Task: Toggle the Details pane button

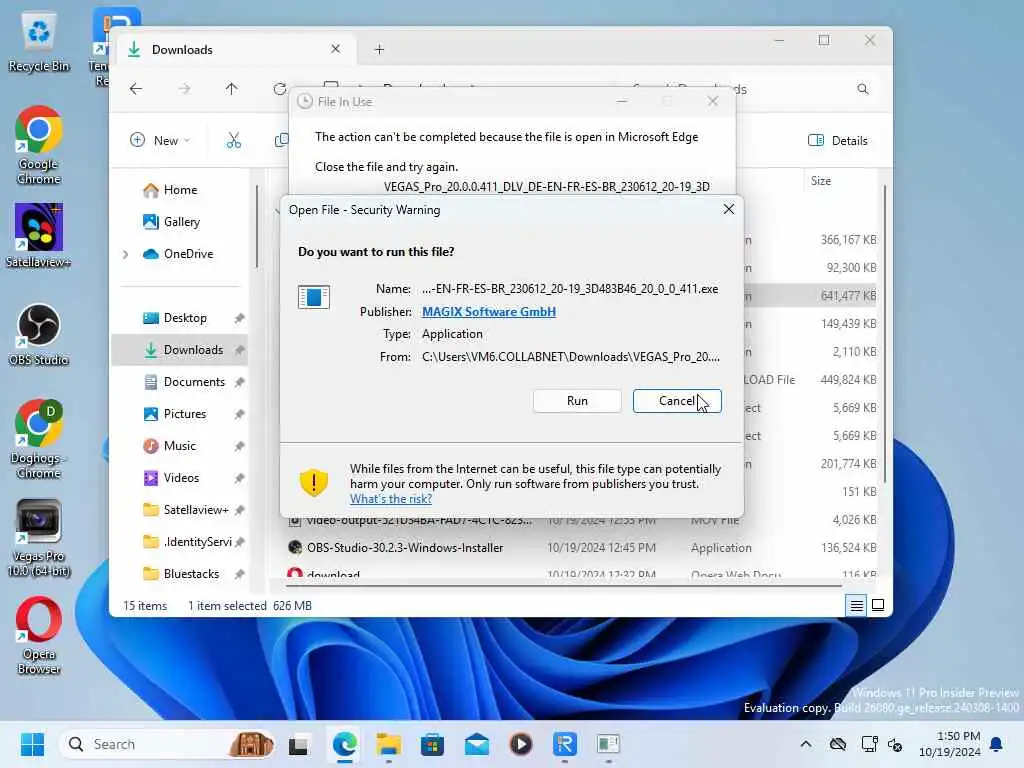Action: coord(838,140)
